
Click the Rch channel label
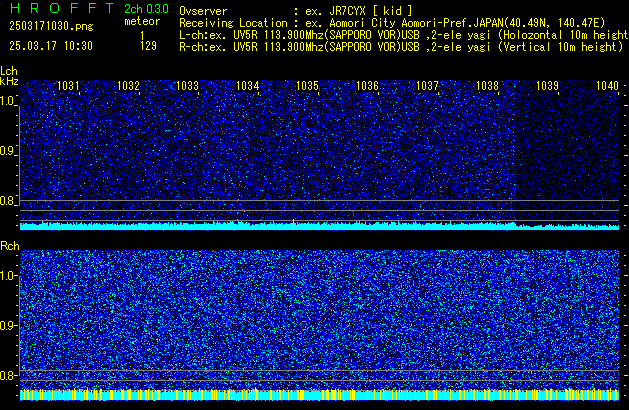click(10, 246)
